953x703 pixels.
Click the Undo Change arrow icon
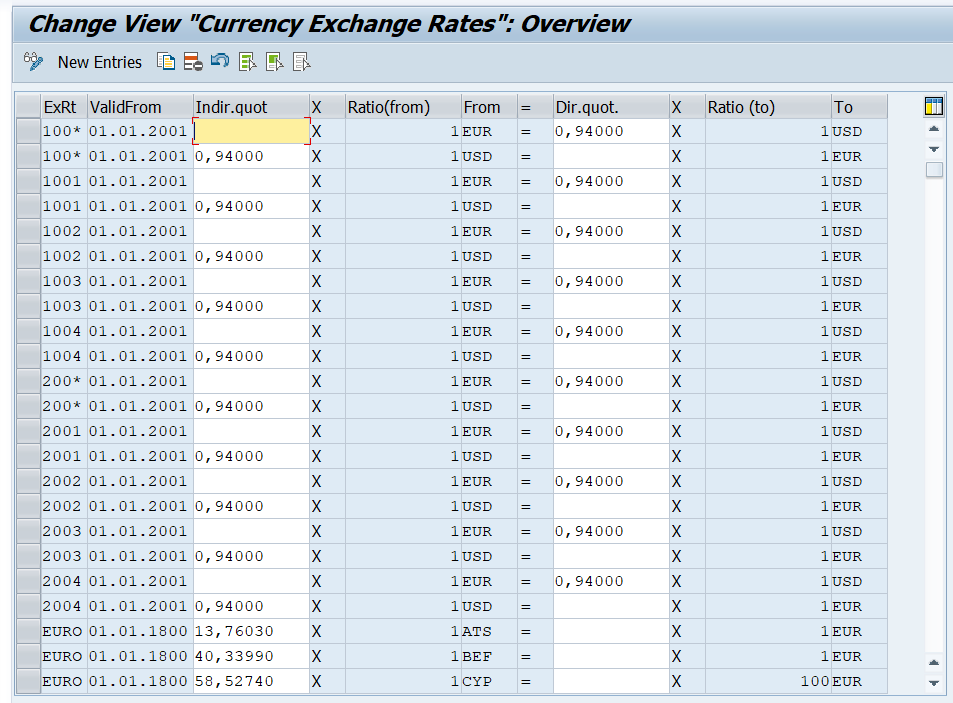coord(219,61)
